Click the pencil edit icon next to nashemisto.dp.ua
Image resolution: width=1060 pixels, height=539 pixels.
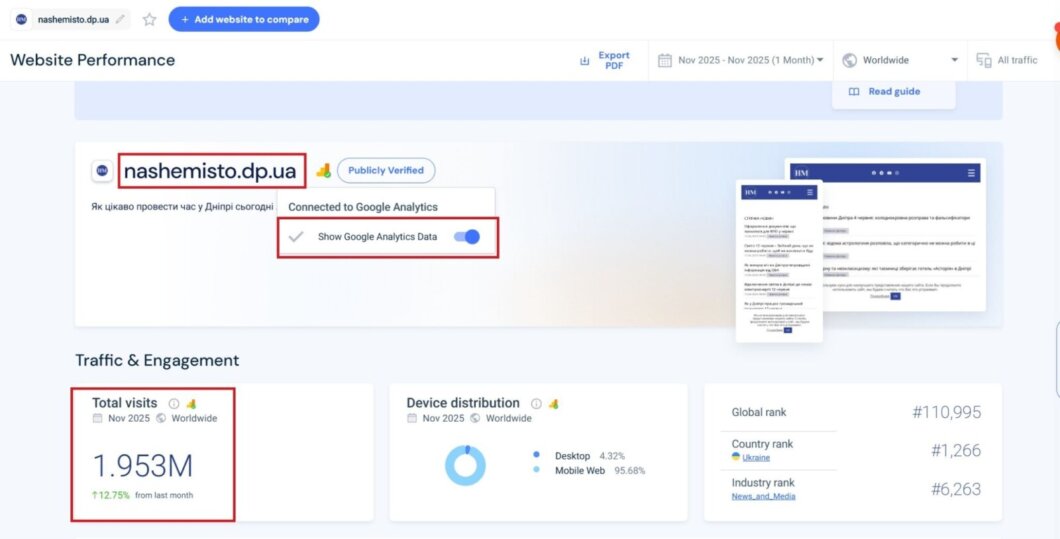[121, 19]
